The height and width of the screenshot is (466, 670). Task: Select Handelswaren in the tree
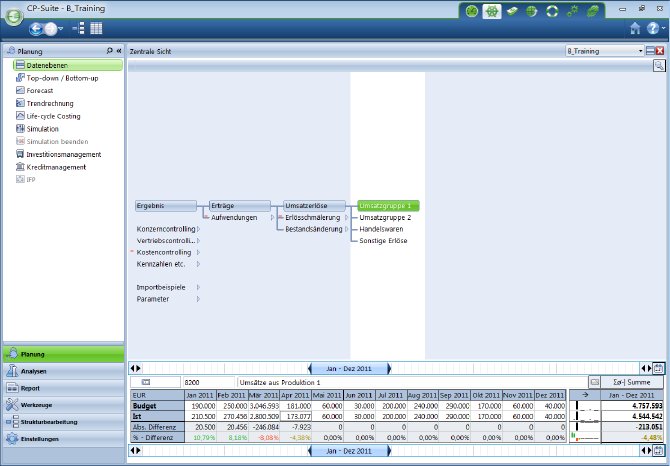click(381, 229)
